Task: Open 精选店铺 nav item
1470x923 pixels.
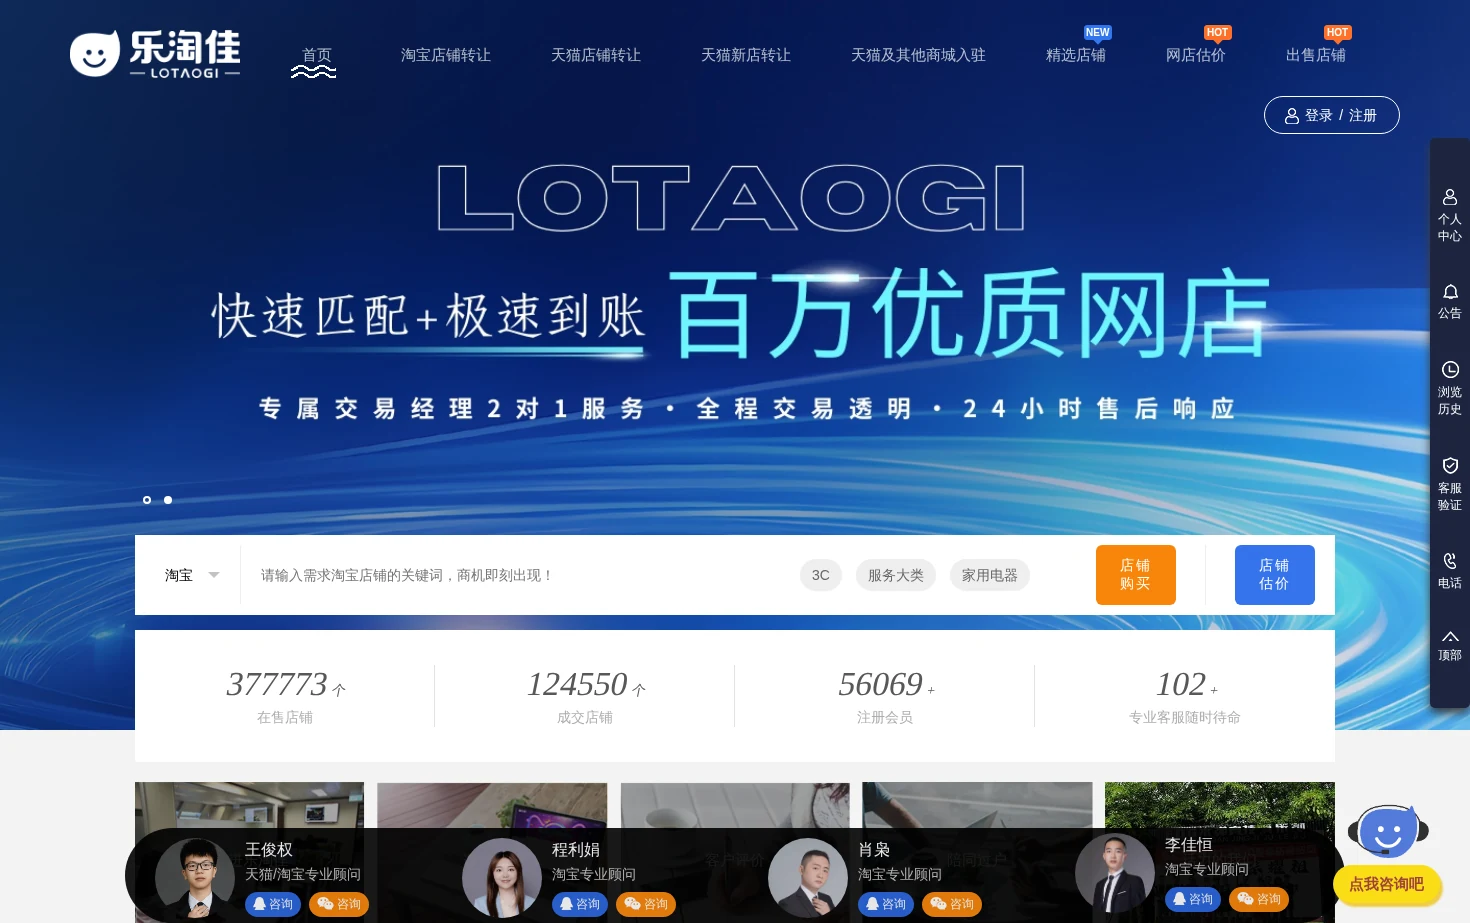Action: pyautogui.click(x=1076, y=55)
